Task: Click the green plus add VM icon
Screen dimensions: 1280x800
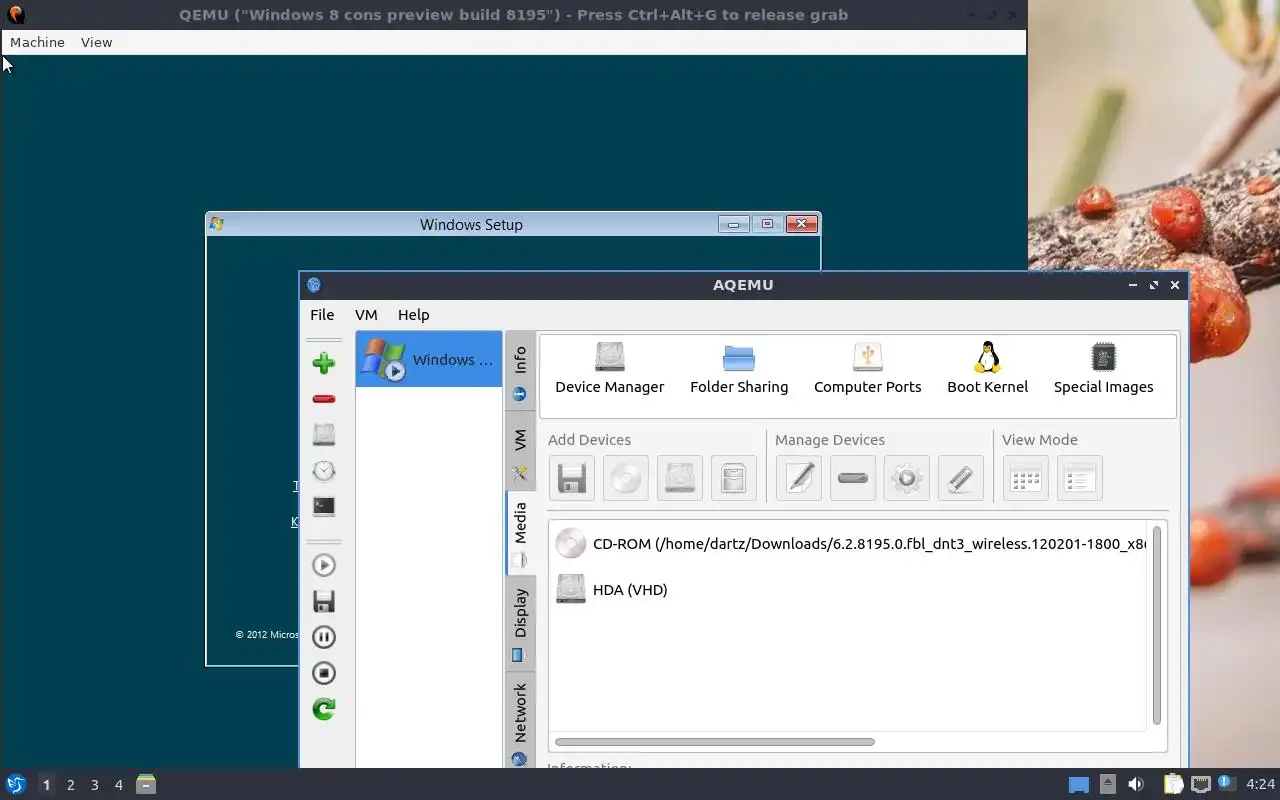Action: coord(323,363)
